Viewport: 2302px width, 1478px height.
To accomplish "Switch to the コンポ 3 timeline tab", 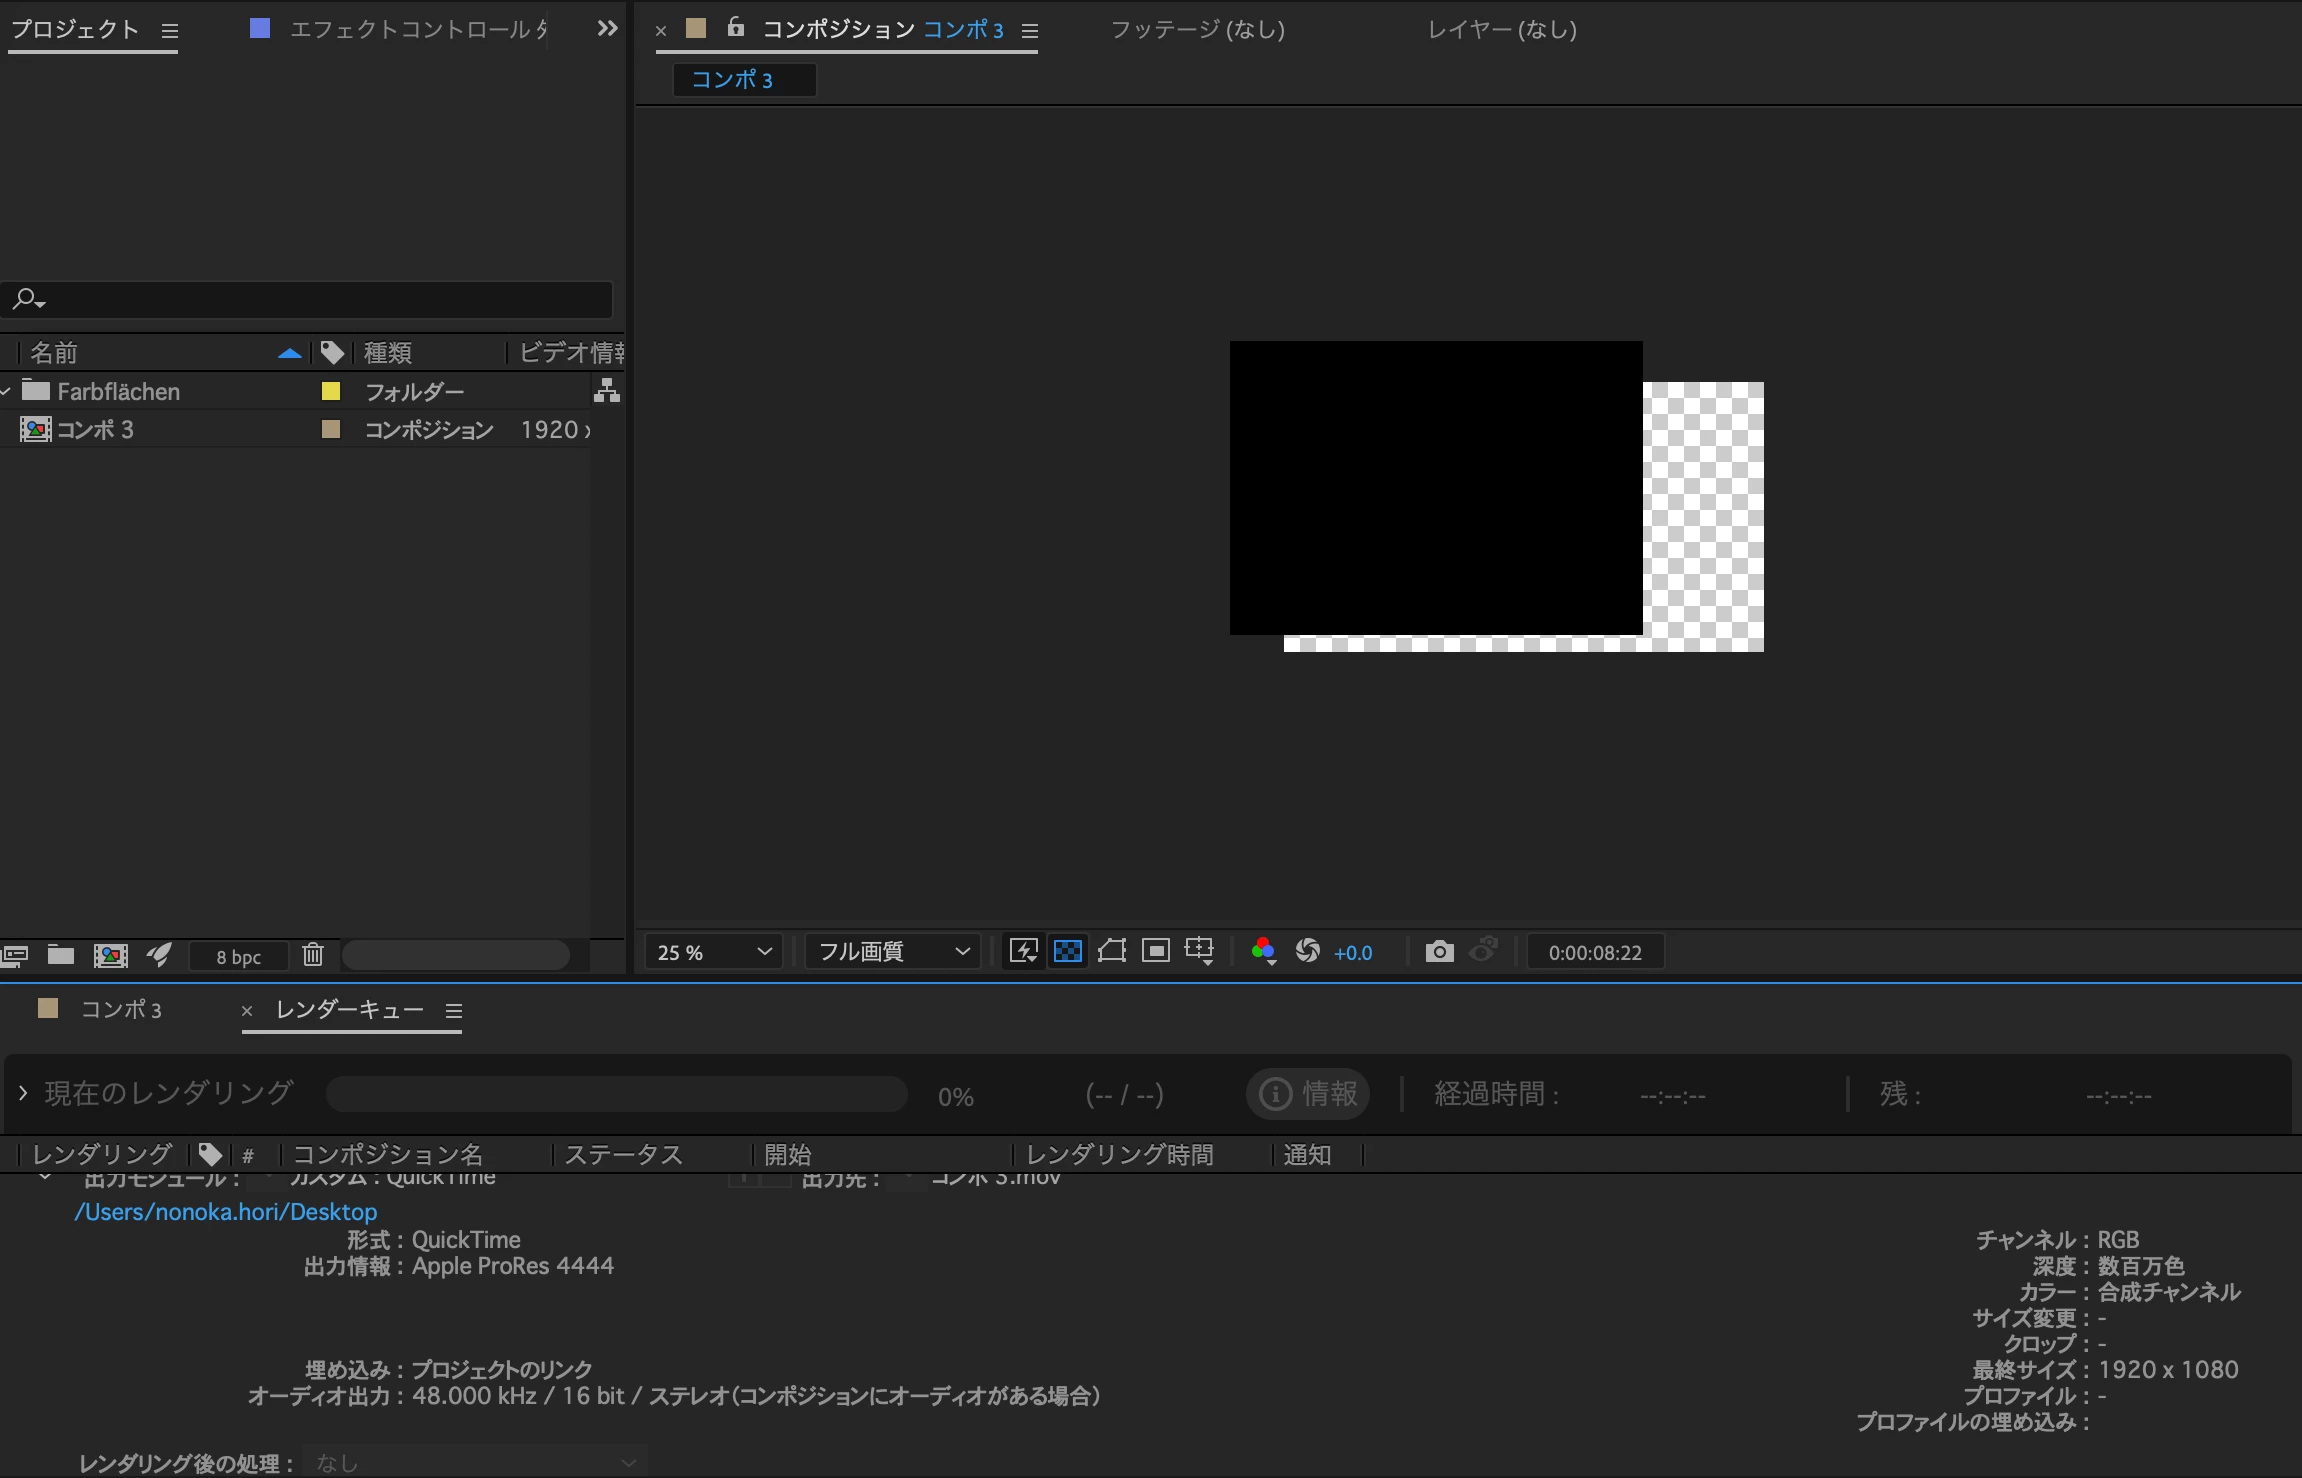I will [x=120, y=1010].
